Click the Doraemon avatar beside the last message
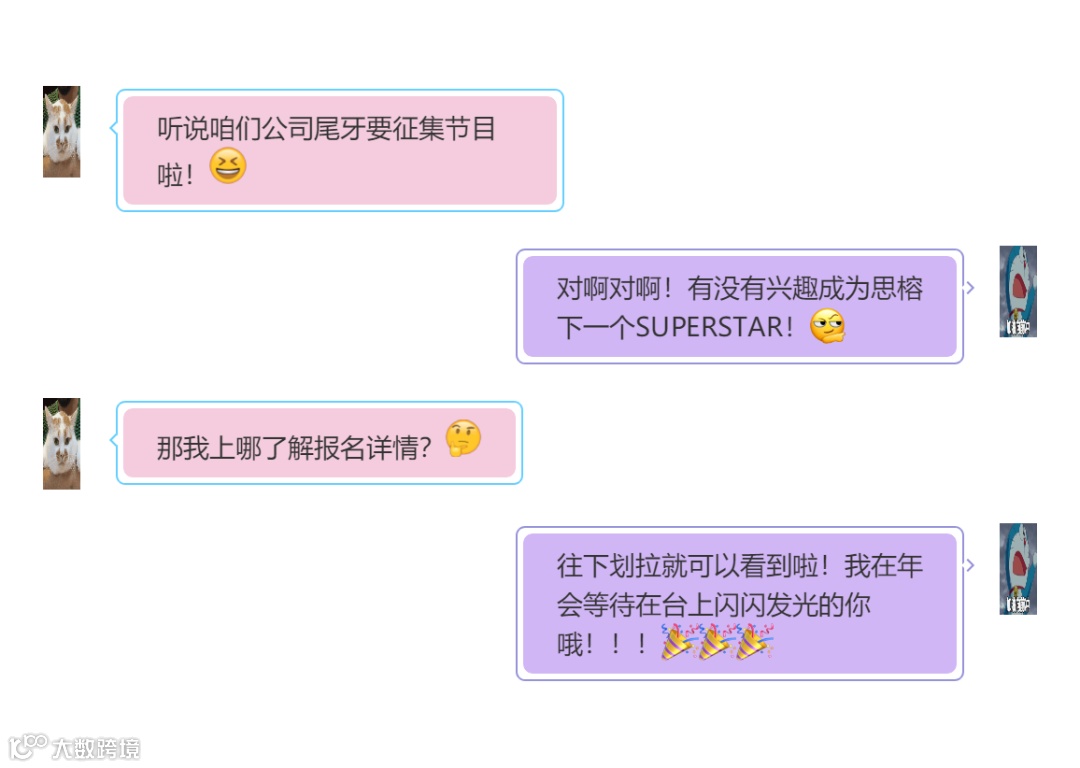 1018,569
